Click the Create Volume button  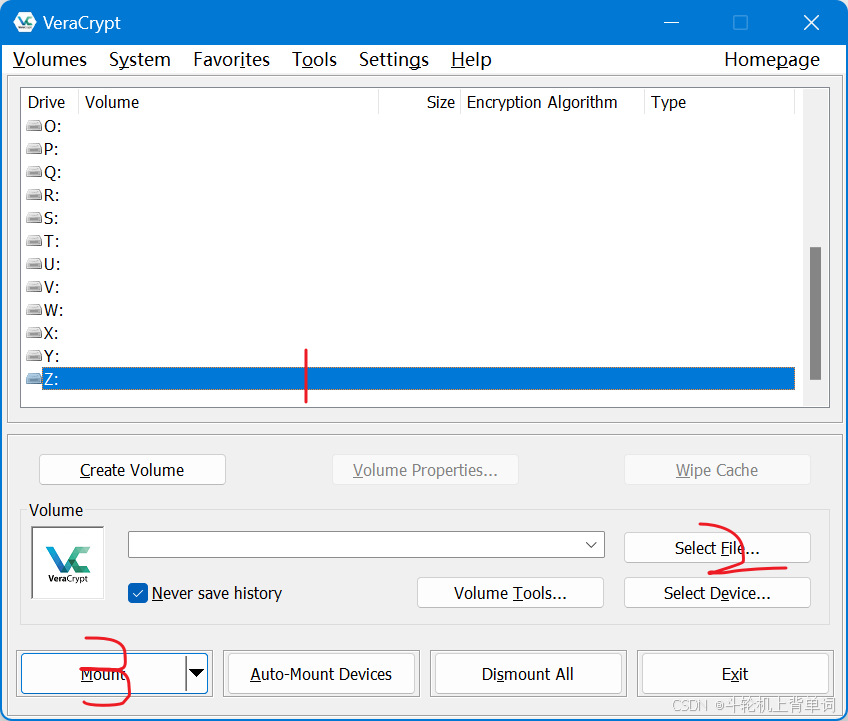point(132,469)
